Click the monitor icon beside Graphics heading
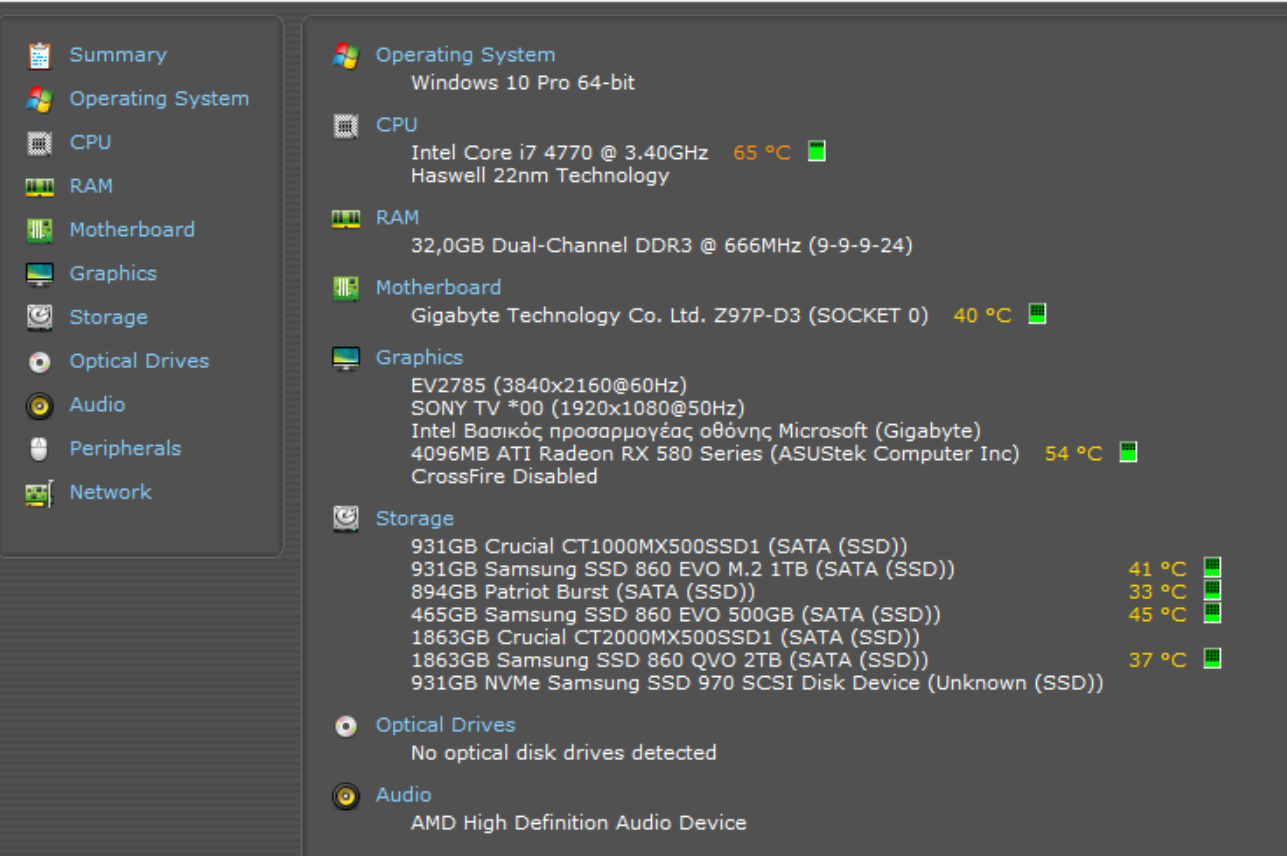Screen dimensions: 1287x856 pos(346,358)
